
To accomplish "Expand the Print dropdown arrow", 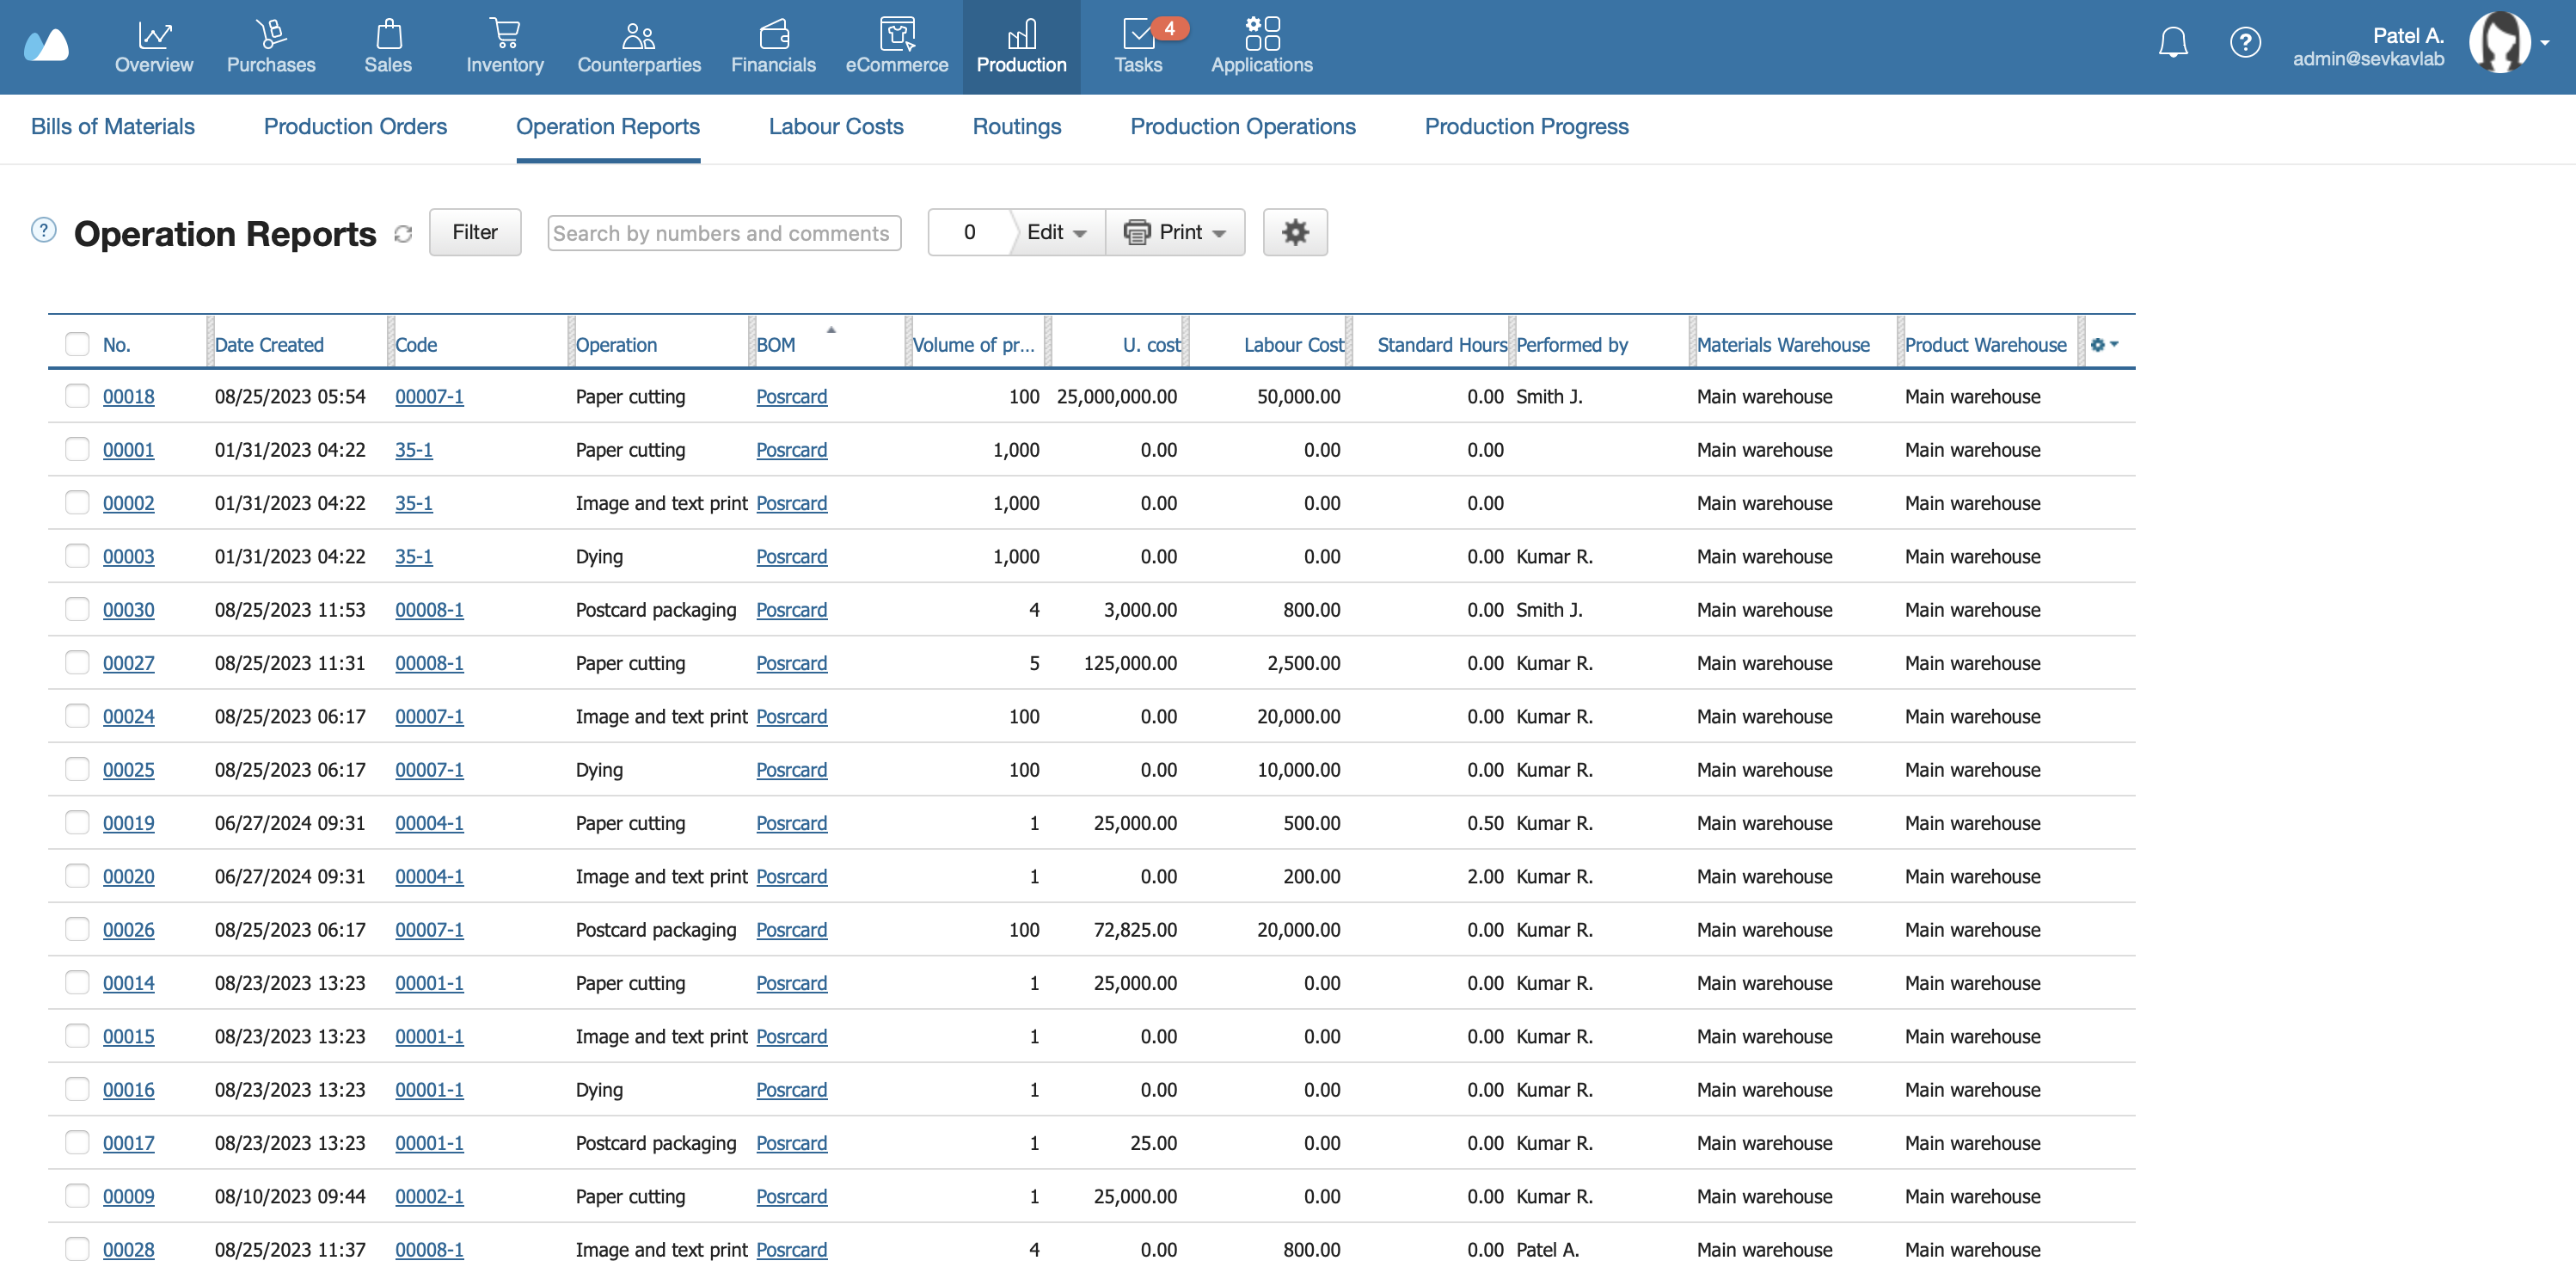I will coord(1219,233).
